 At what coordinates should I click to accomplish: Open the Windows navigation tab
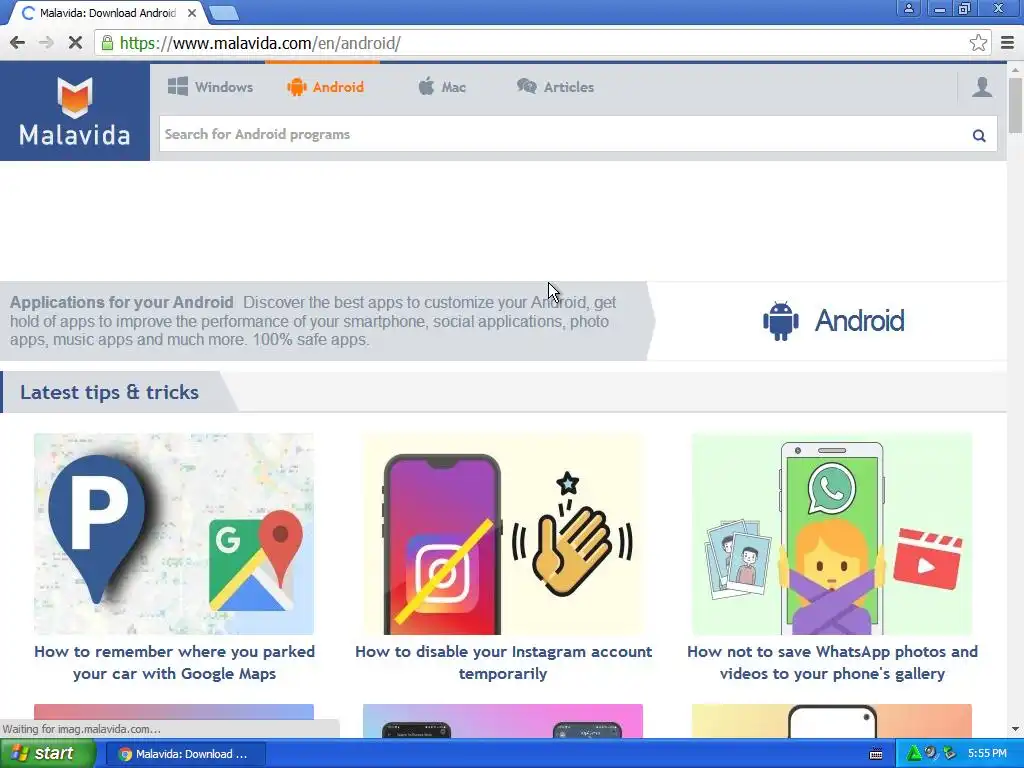(210, 87)
